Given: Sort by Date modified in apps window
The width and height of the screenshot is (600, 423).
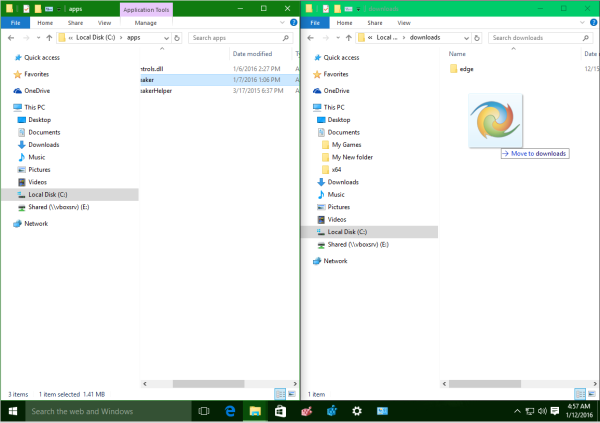Looking at the screenshot, I should (253, 54).
